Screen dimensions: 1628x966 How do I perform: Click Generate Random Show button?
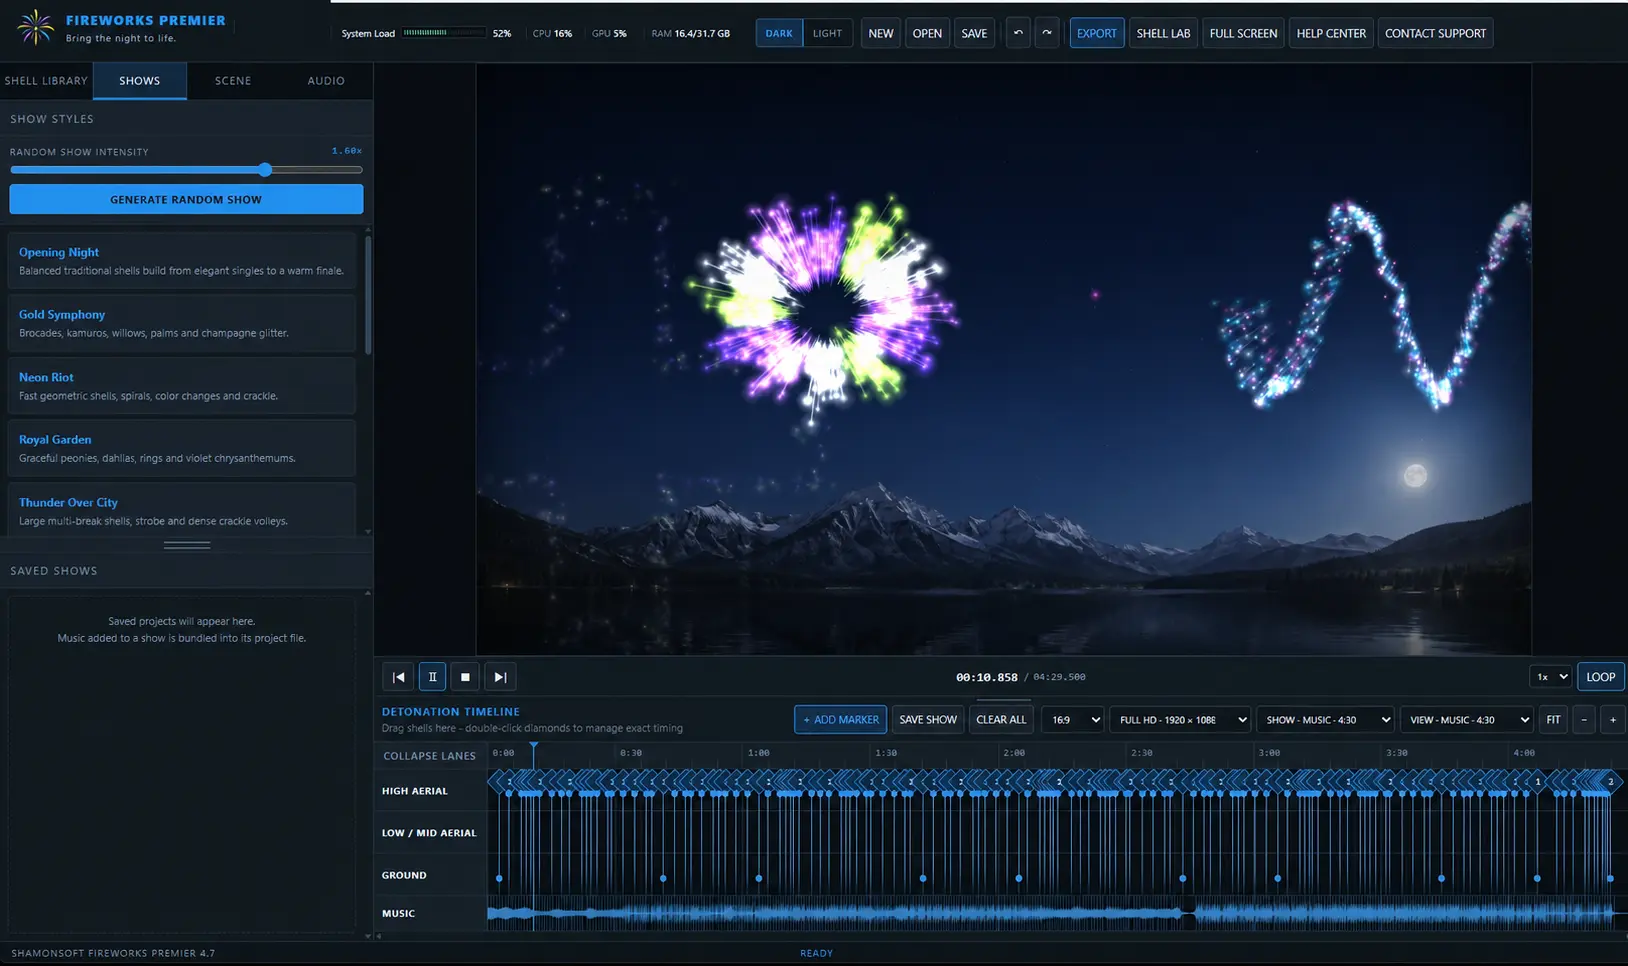pos(186,199)
